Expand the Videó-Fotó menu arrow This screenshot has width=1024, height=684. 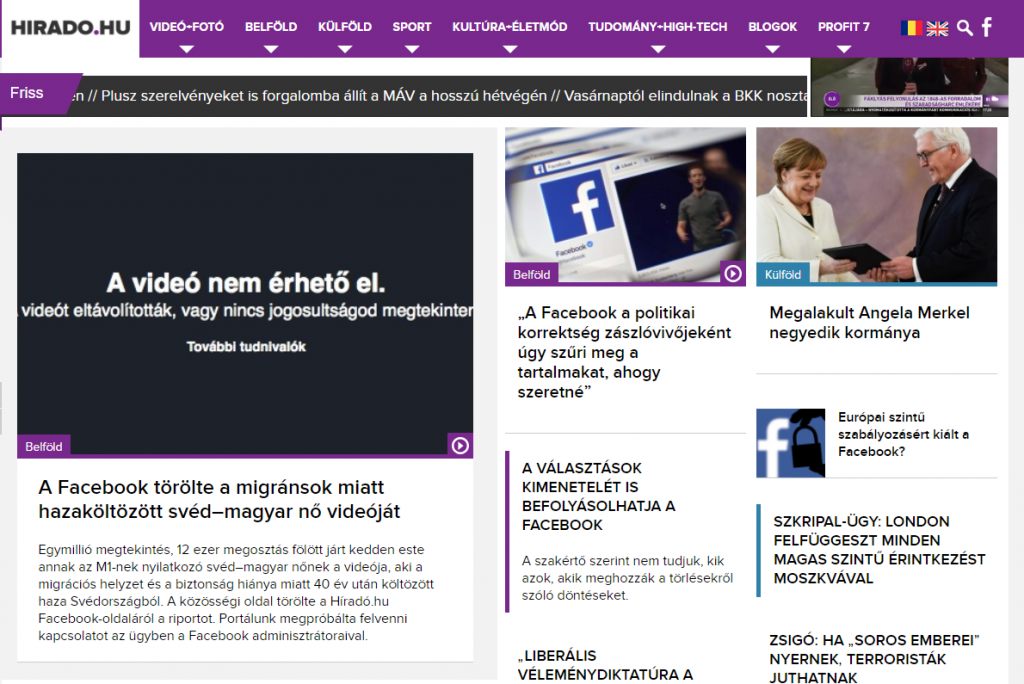point(187,48)
